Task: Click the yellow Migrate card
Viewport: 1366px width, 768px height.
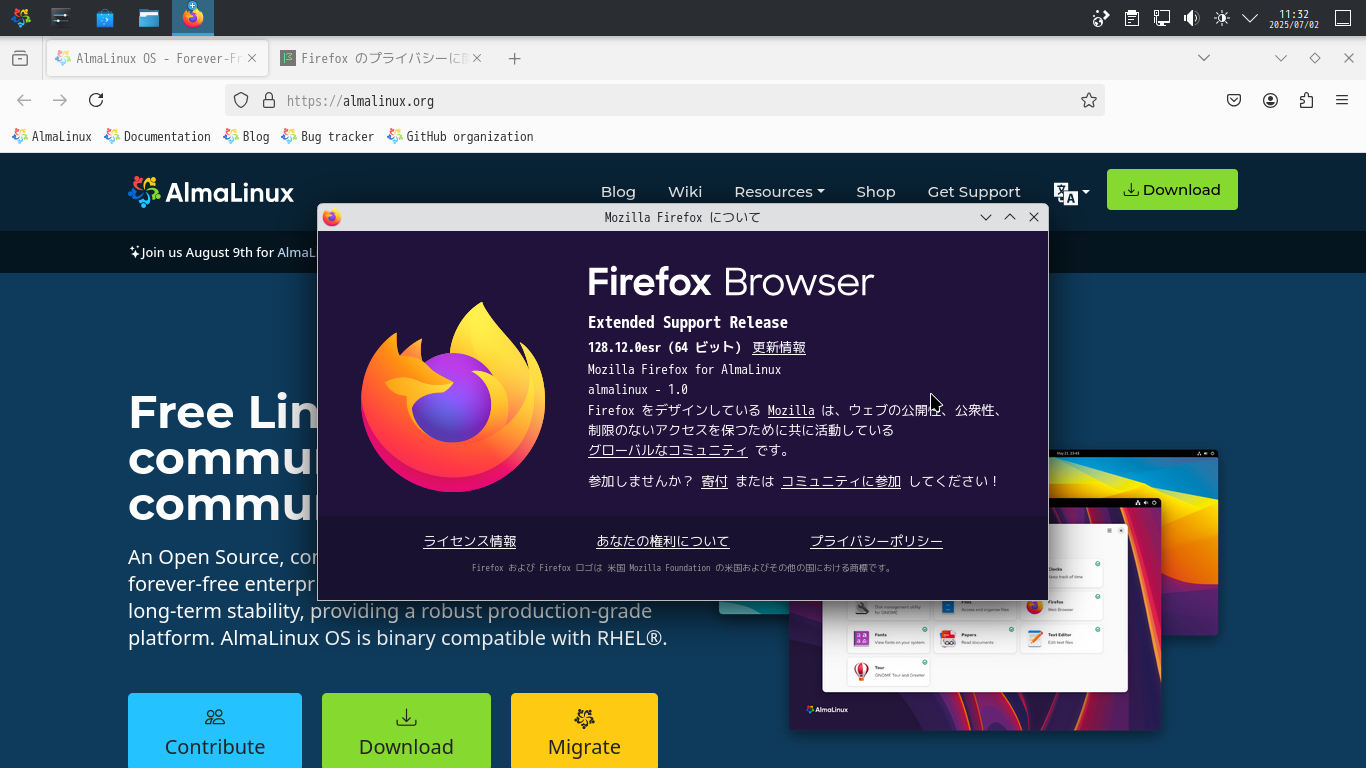Action: pos(584,731)
